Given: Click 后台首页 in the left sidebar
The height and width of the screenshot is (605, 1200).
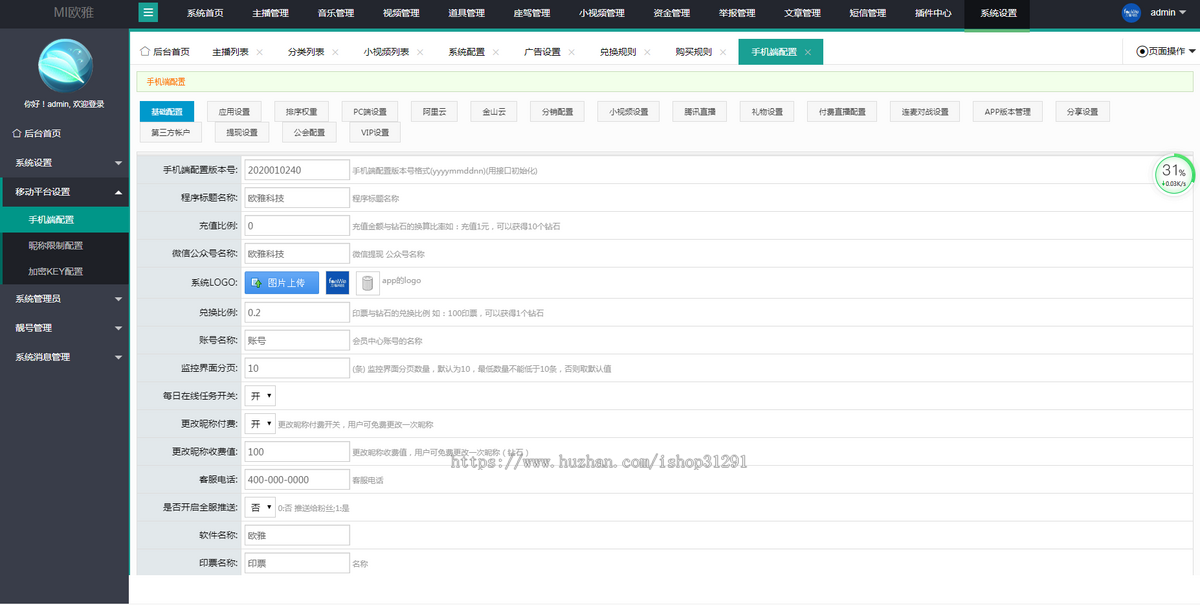Looking at the screenshot, I should coord(37,133).
